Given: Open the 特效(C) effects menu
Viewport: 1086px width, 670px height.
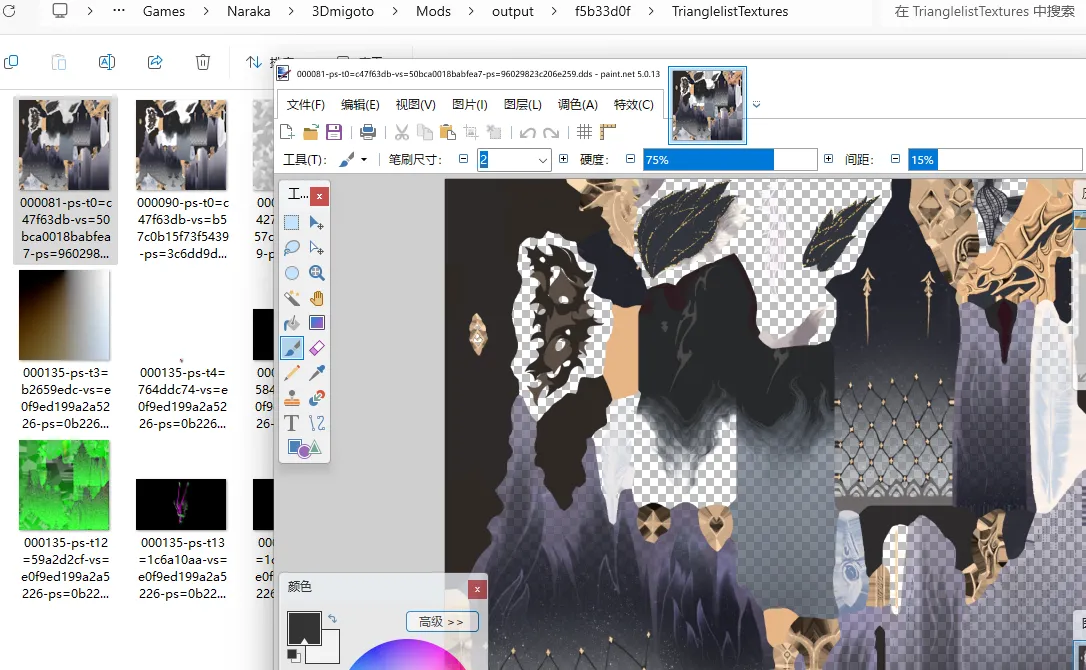Looking at the screenshot, I should coord(633,105).
